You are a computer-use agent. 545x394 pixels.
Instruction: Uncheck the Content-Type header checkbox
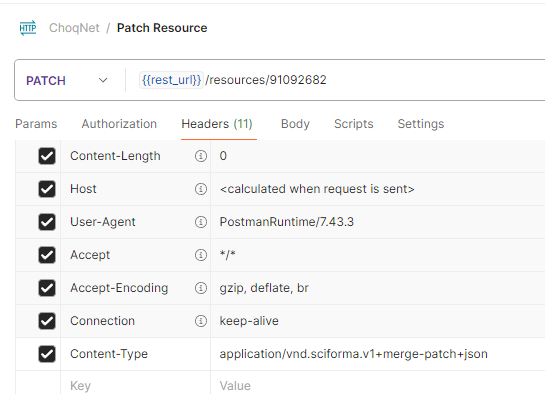47,354
